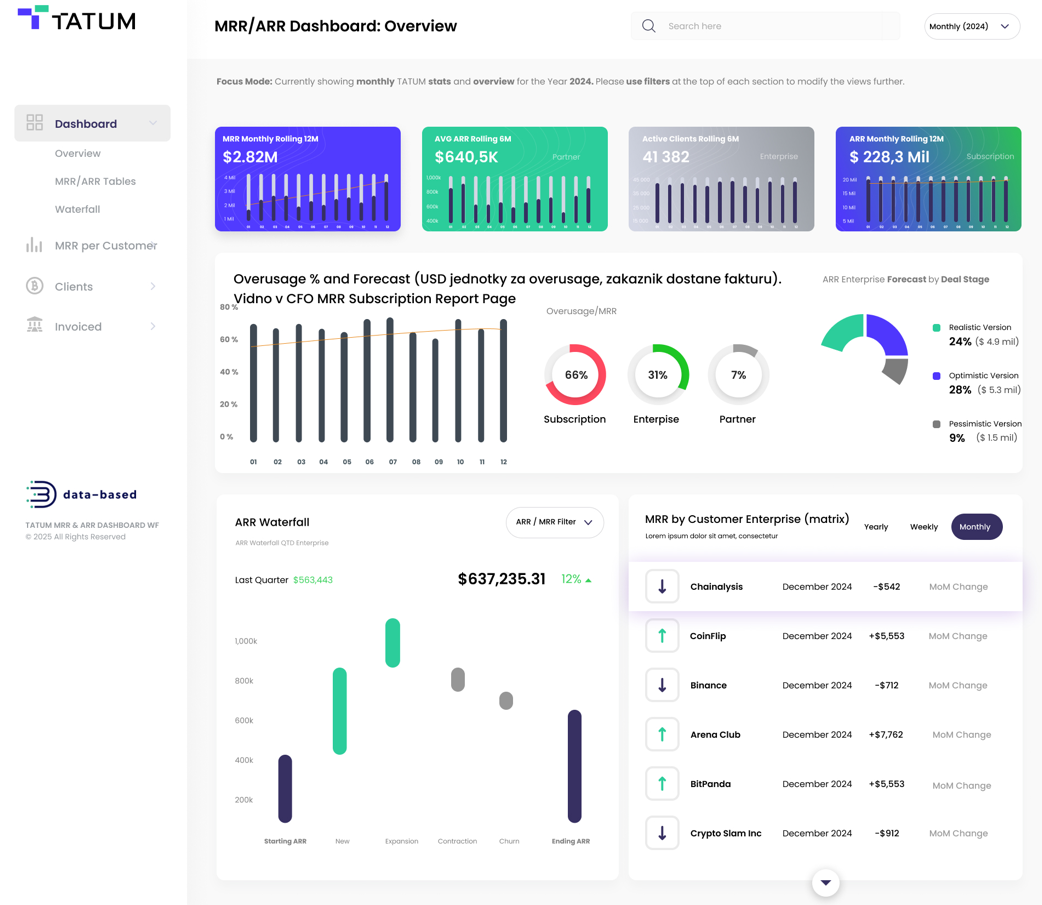This screenshot has height=905, width=1042.
Task: Select the MRR per Customer bar chart icon
Action: pos(34,244)
